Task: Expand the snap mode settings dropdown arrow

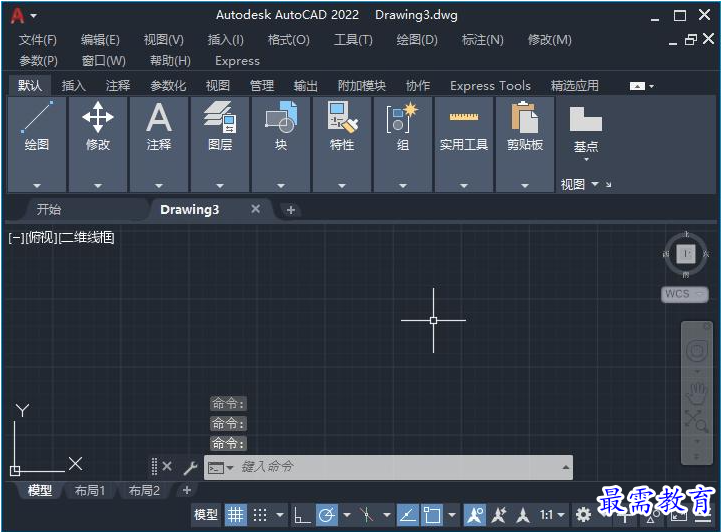Action: [x=280, y=515]
